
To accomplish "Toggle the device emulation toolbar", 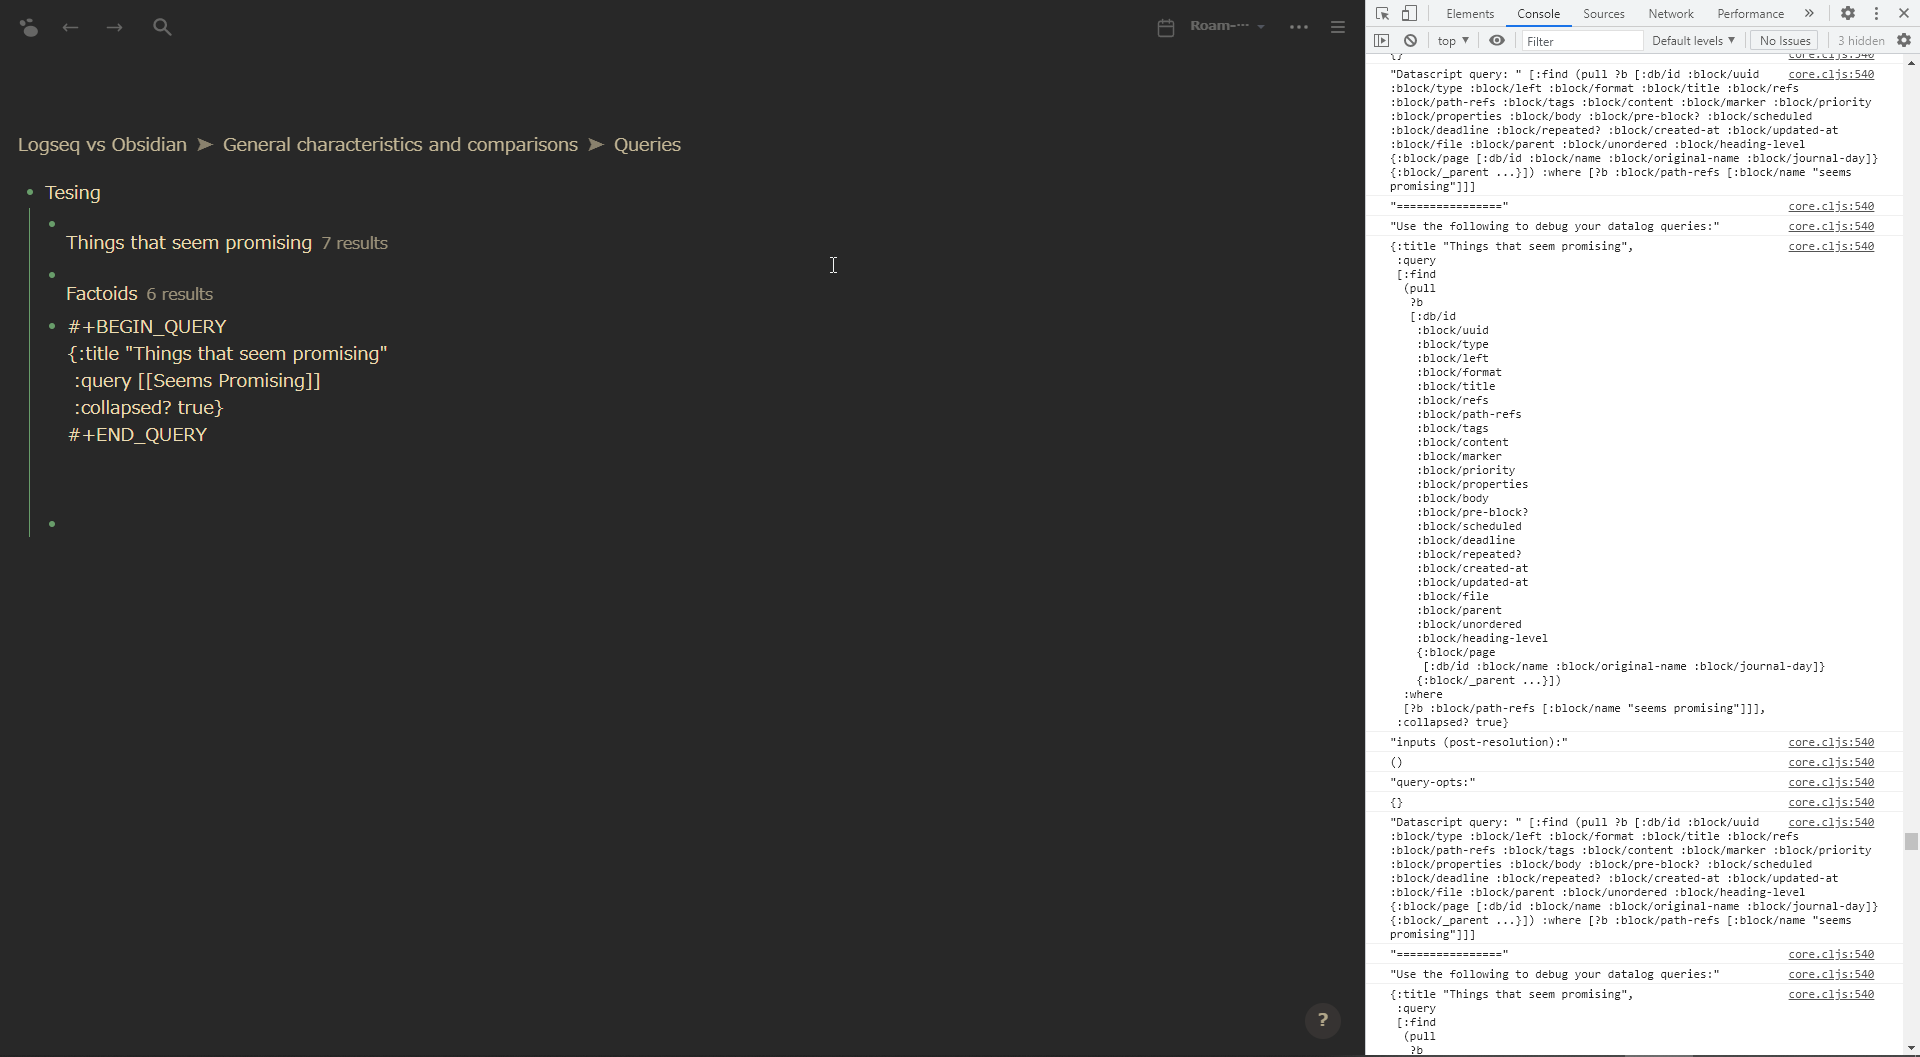I will (x=1410, y=14).
